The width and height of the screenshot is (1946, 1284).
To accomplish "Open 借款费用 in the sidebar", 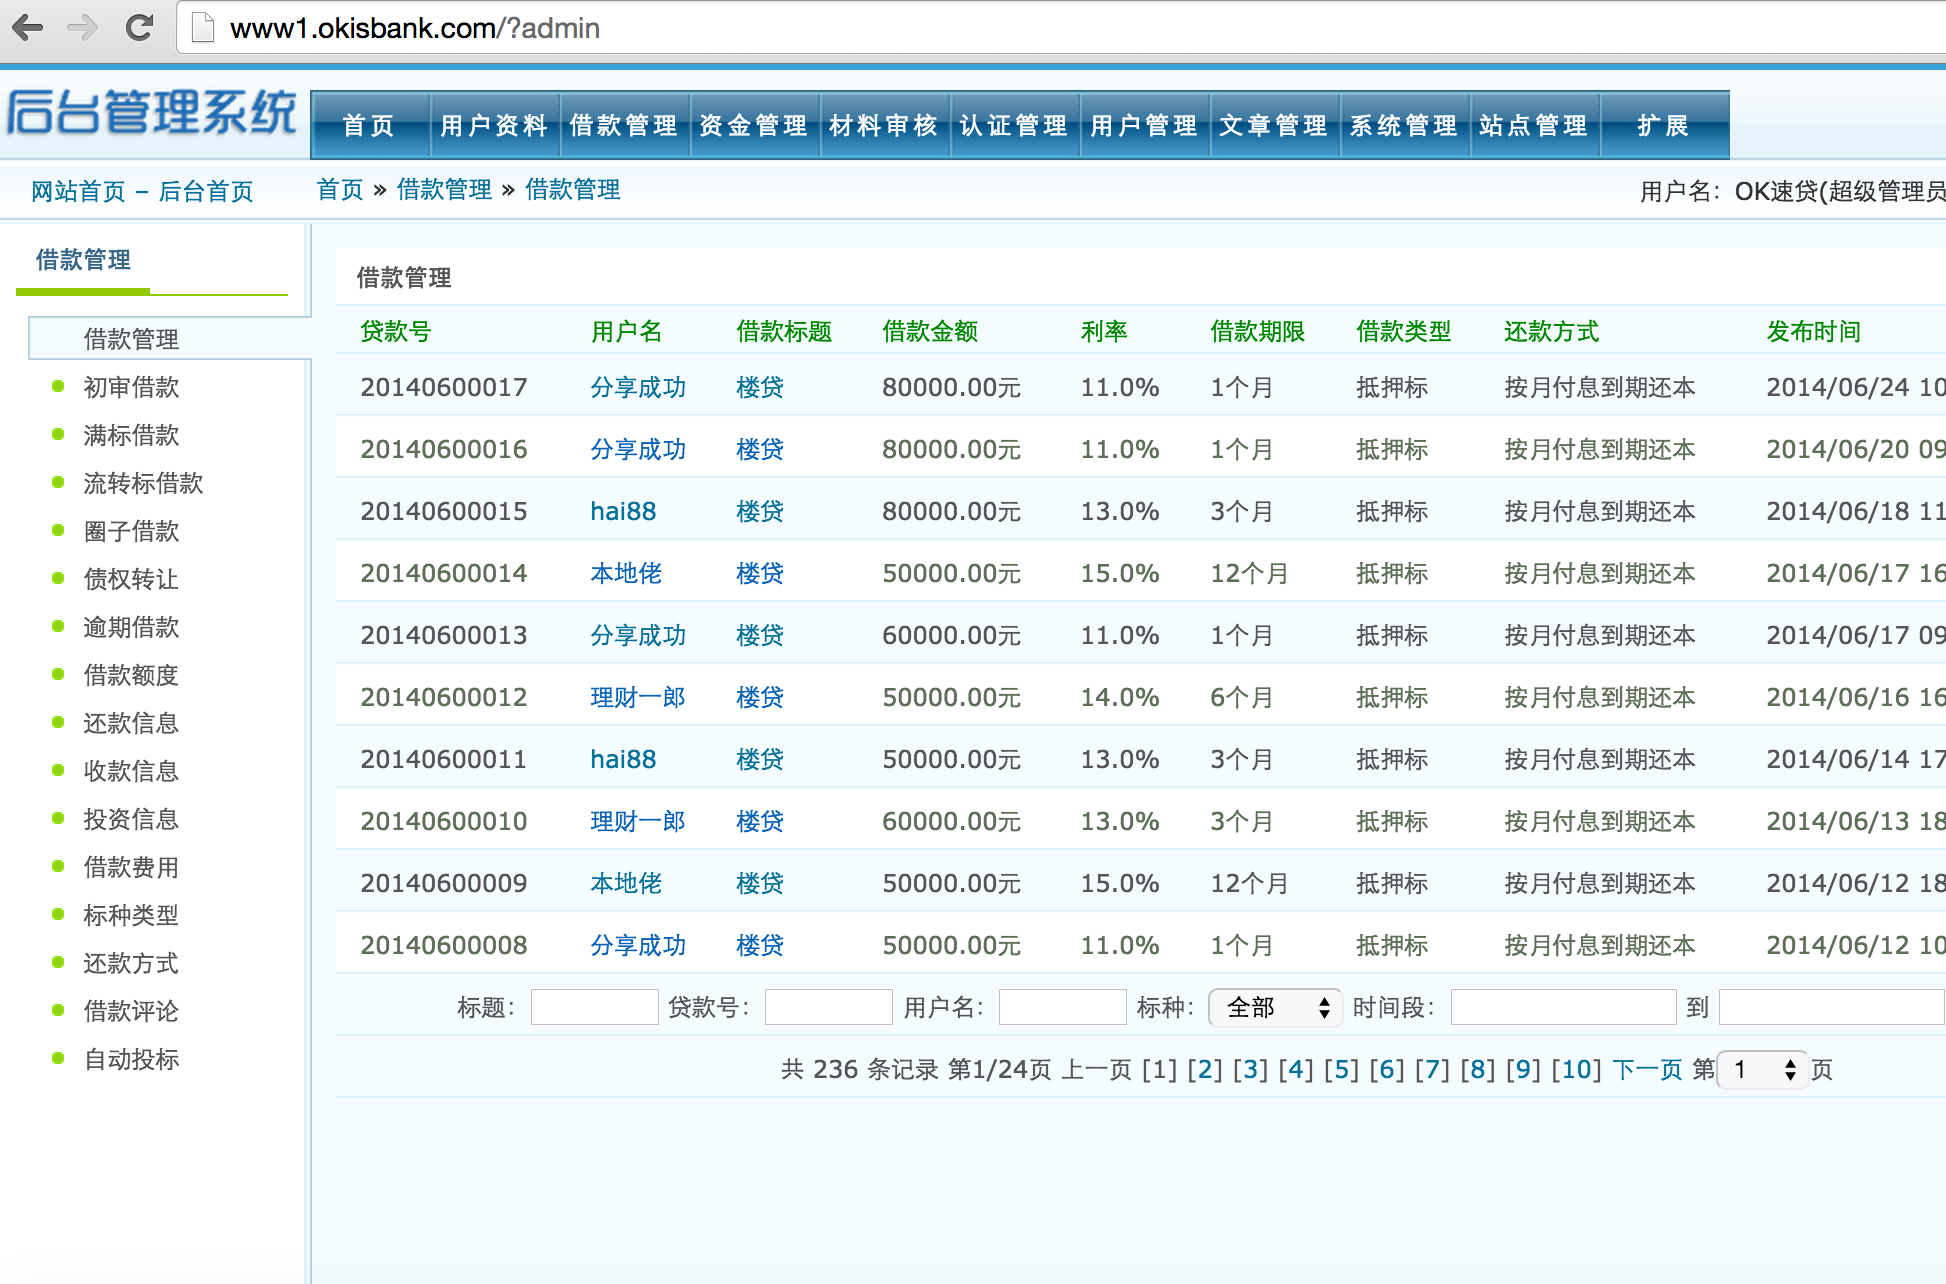I will 131,867.
